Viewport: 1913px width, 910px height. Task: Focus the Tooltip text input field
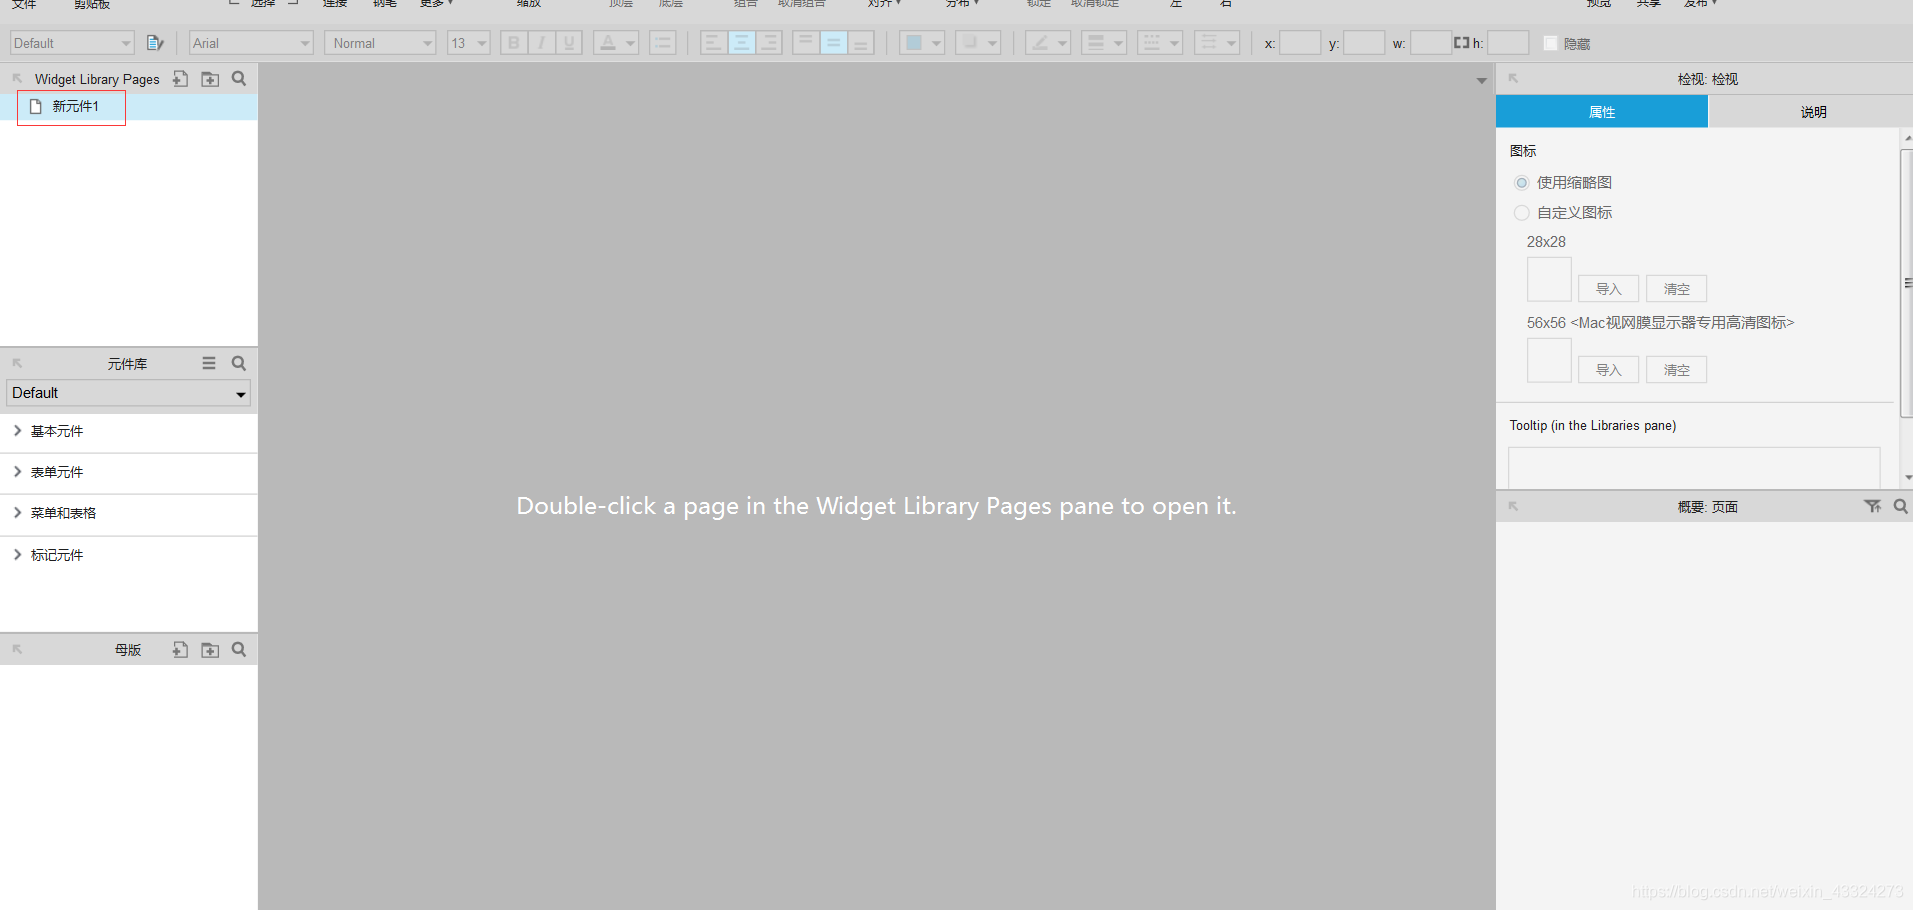[x=1694, y=467]
